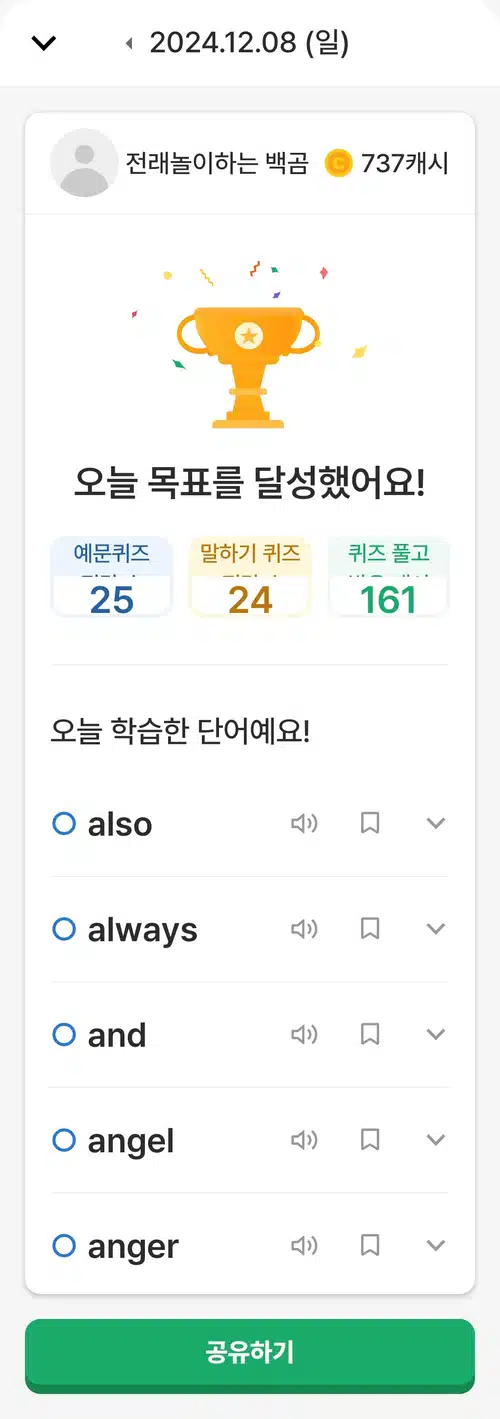The height and width of the screenshot is (1419, 500).
Task: Toggle the circle next to 'also'
Action: tap(64, 824)
